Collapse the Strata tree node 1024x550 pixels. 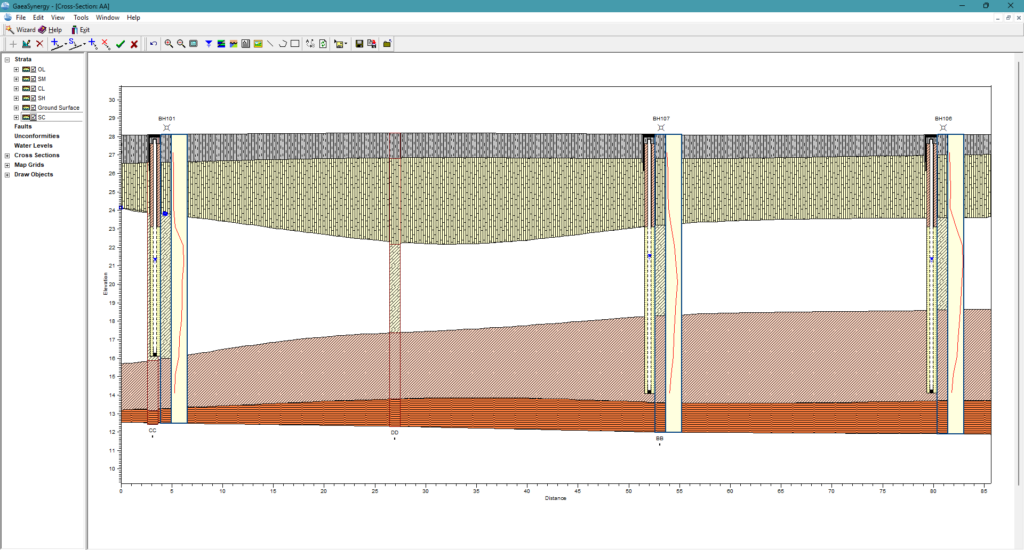point(8,59)
